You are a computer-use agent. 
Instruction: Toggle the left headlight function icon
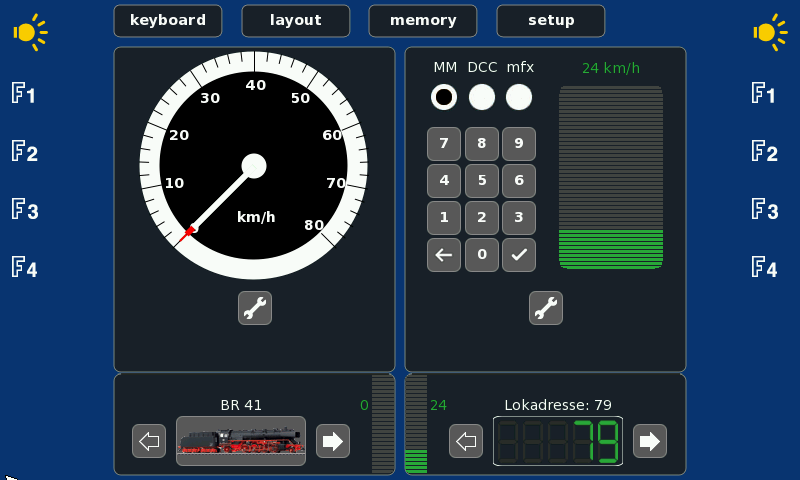point(29,32)
